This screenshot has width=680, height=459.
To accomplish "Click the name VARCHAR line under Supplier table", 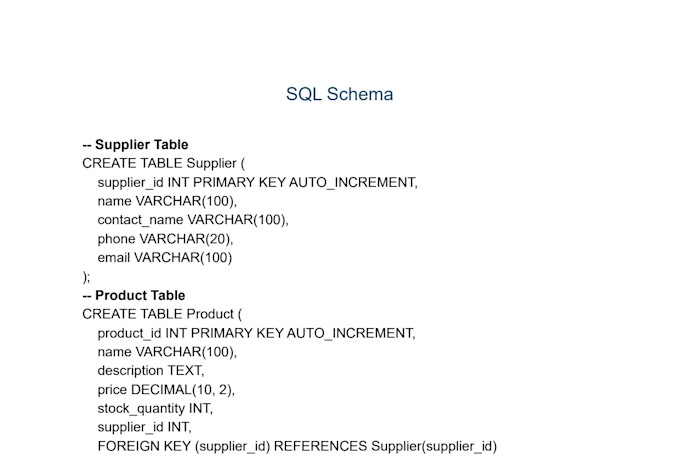I will [167, 201].
